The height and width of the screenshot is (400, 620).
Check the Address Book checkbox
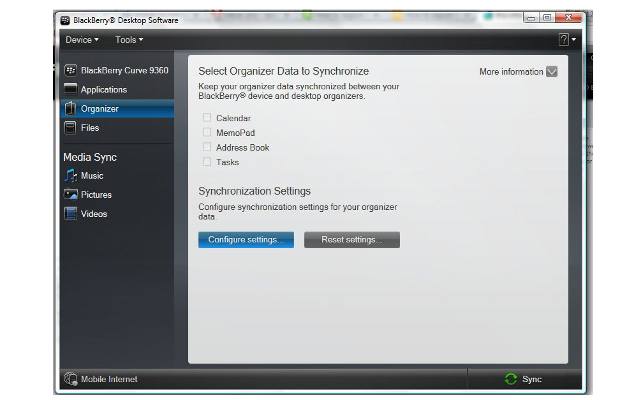206,147
